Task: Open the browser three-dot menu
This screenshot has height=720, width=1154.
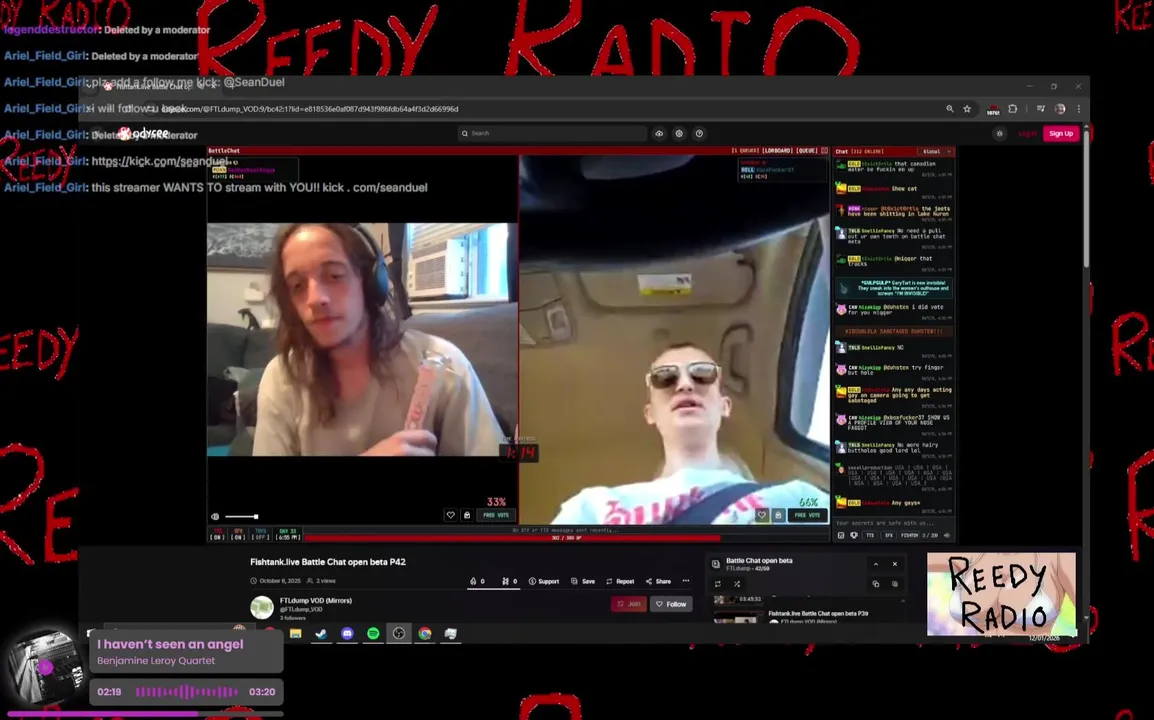Action: [1079, 109]
